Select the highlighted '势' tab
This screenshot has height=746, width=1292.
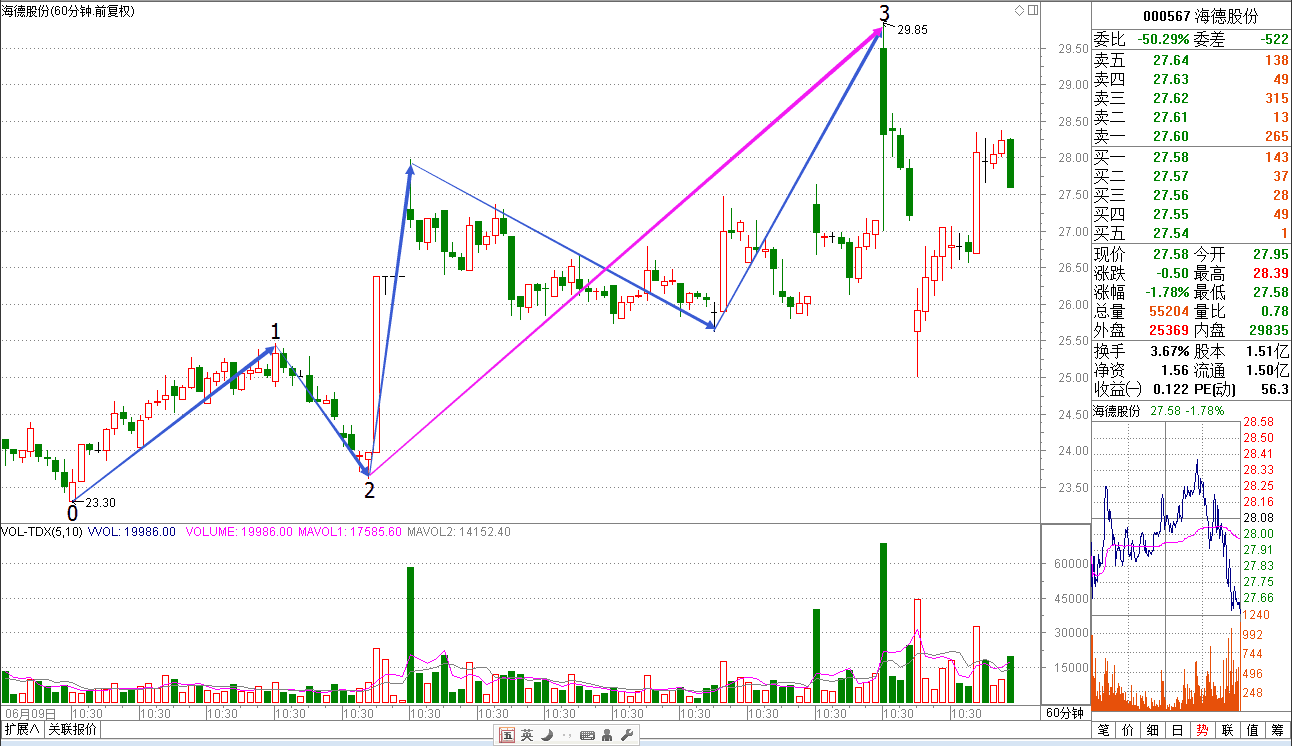click(1204, 731)
